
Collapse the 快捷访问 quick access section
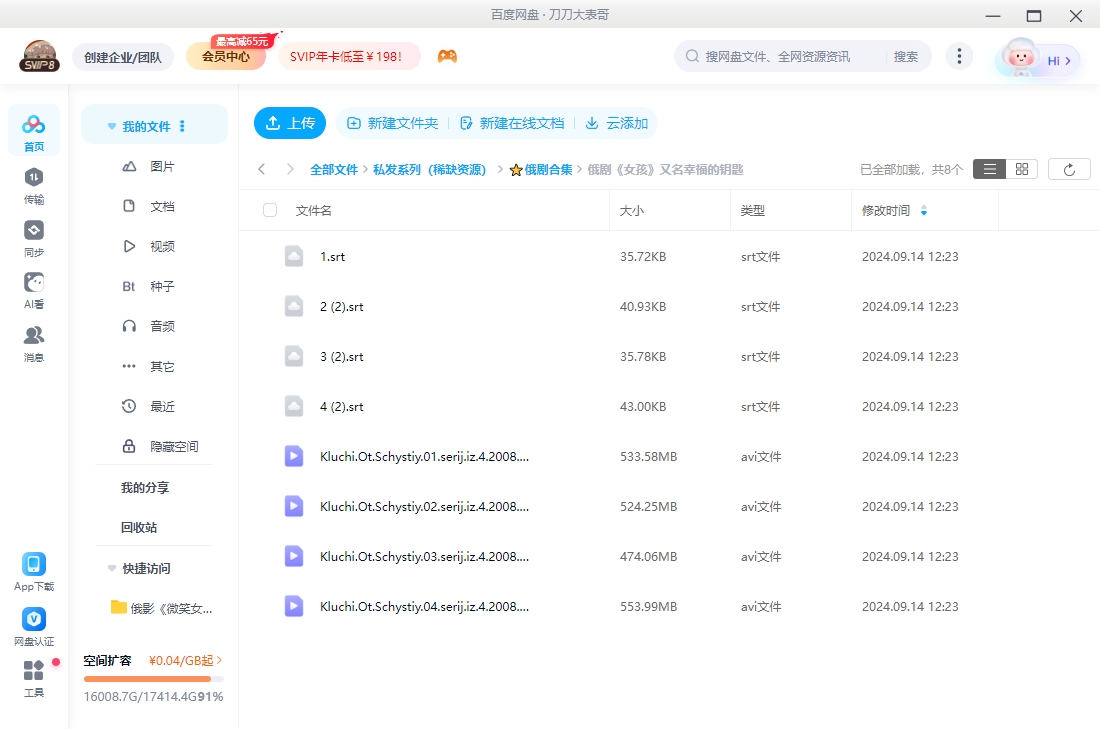(112, 568)
